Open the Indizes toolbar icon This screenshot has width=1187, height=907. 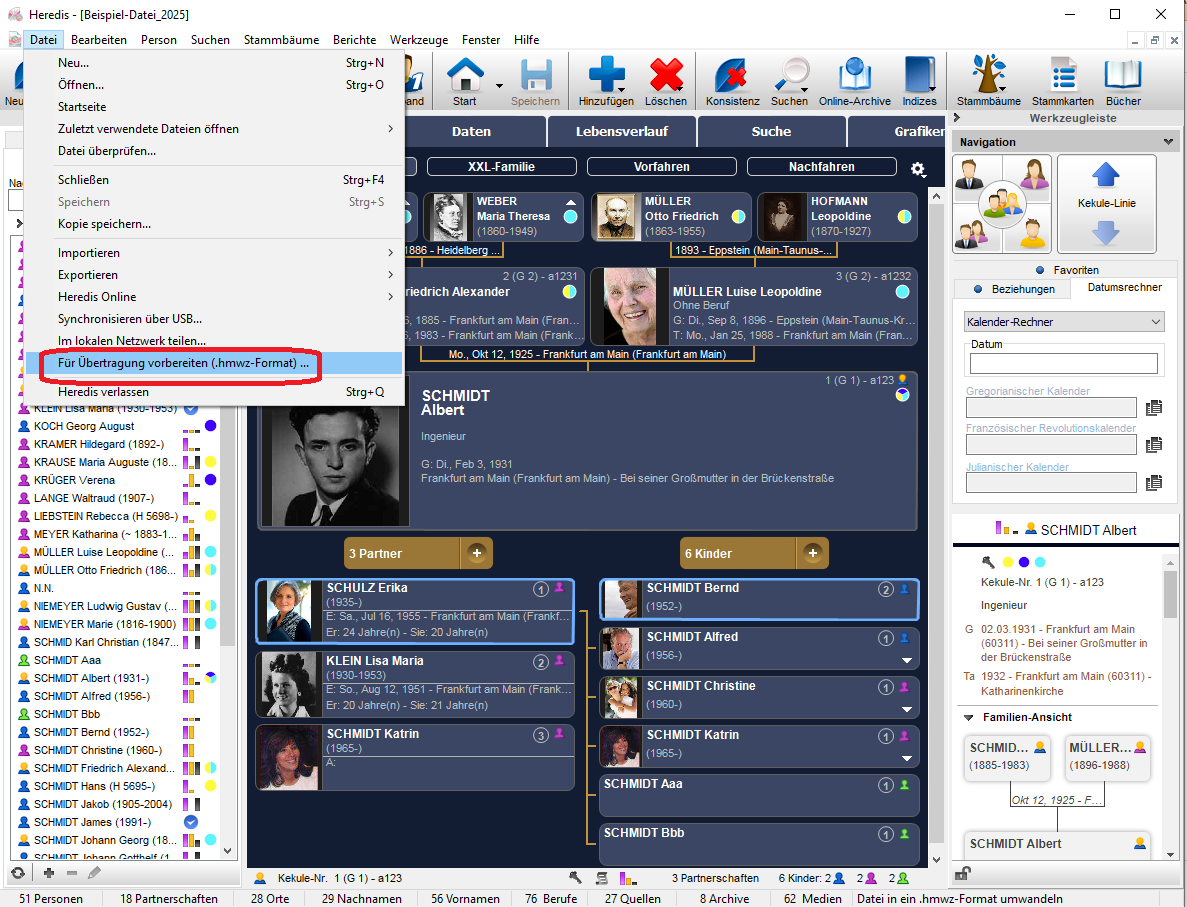click(919, 76)
